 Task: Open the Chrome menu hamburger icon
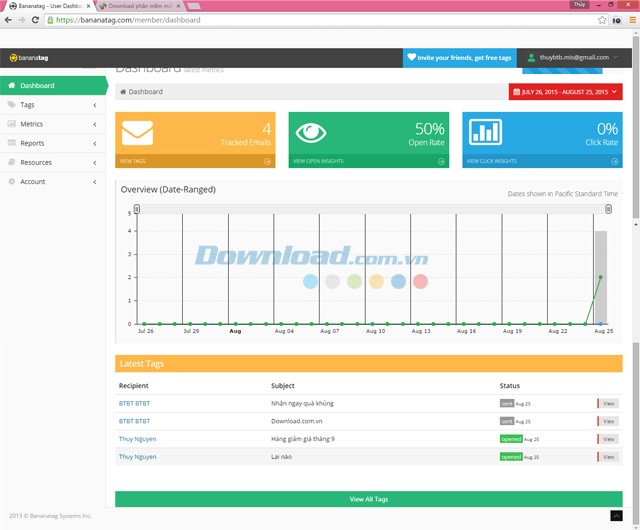[x=629, y=20]
